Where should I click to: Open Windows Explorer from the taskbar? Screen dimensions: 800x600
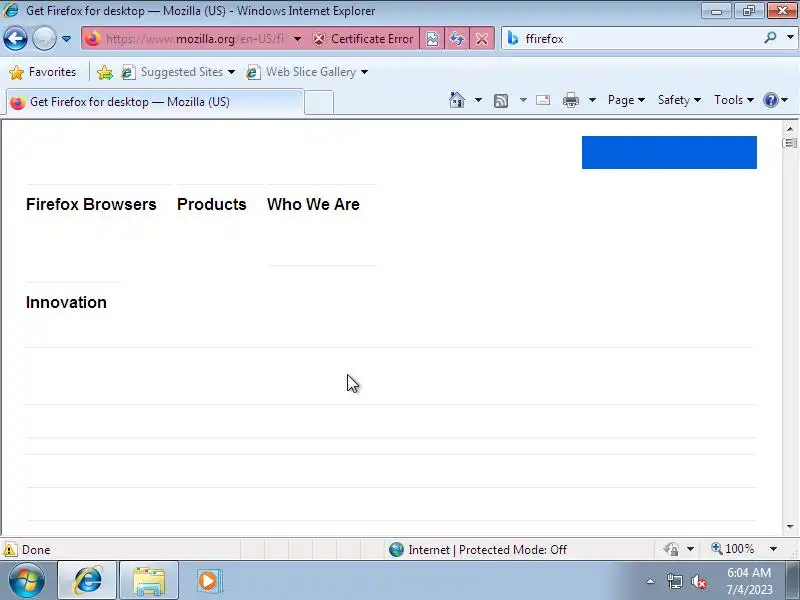[x=149, y=581]
